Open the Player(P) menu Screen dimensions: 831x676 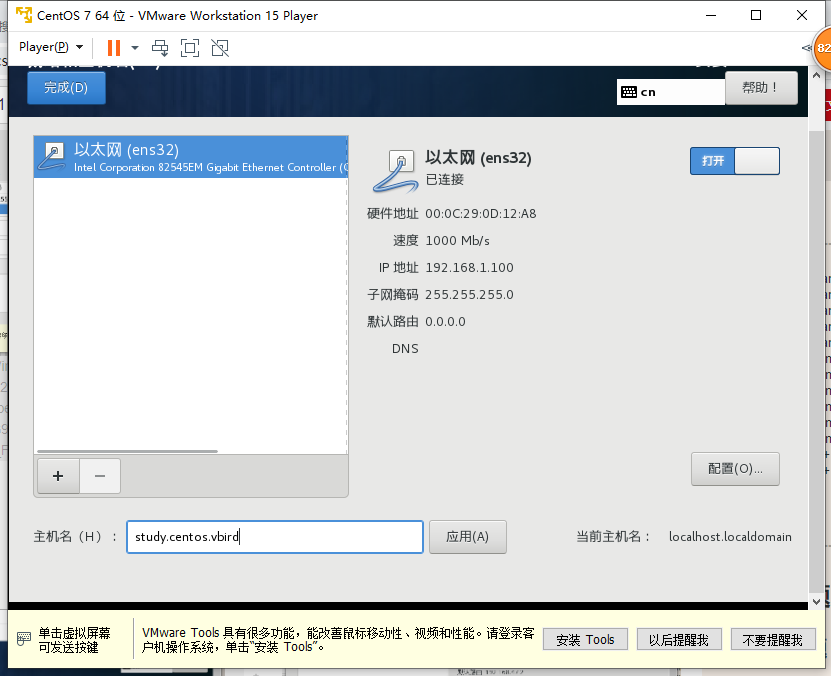(43, 47)
